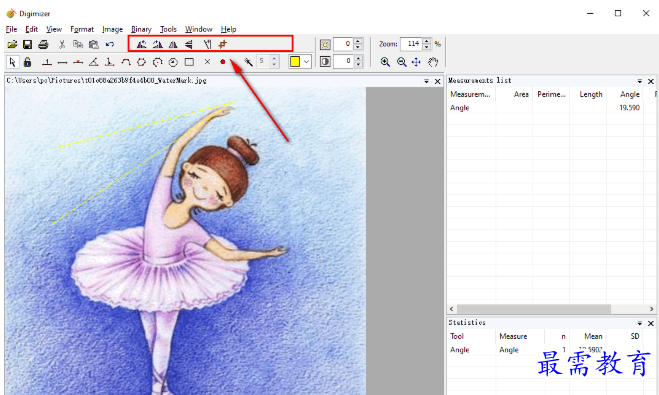Screen dimensions: 659x395
Task: Fit the image to the window
Action: (x=416, y=62)
